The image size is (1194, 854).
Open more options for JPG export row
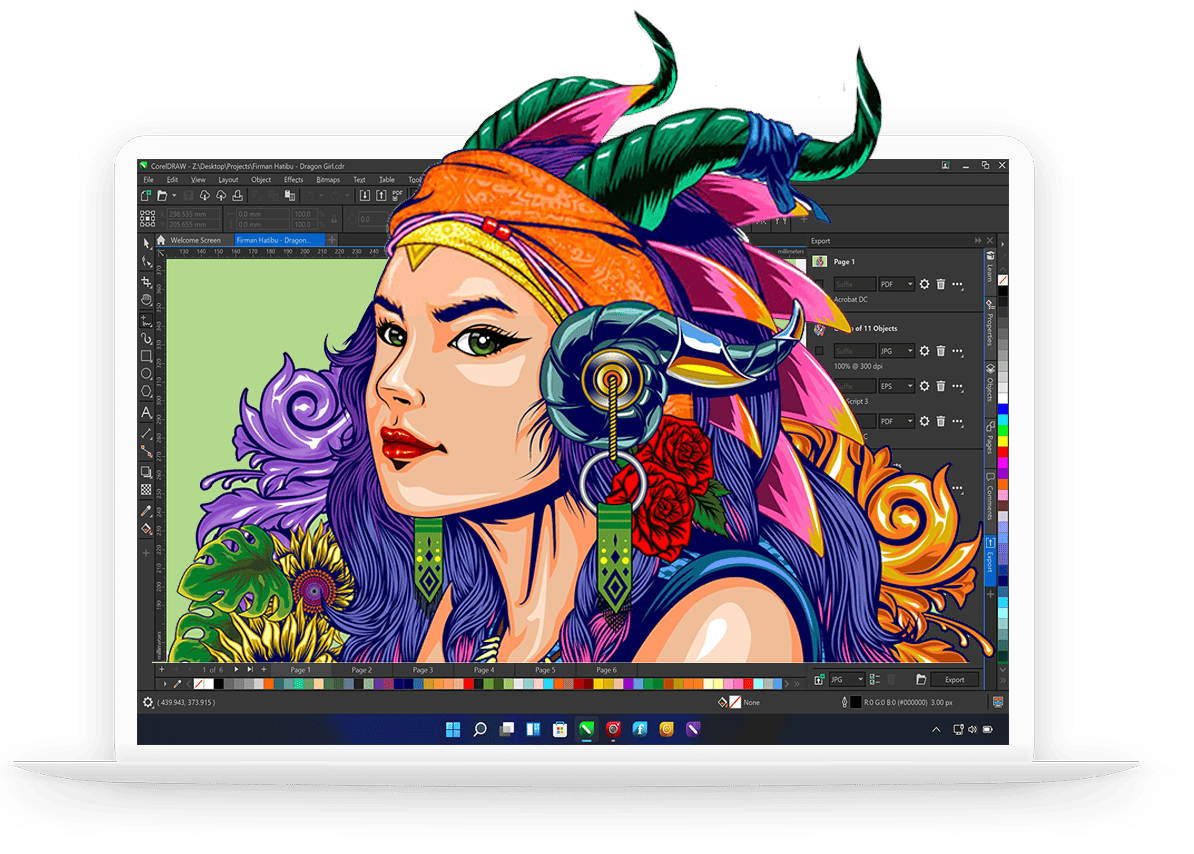(x=958, y=352)
